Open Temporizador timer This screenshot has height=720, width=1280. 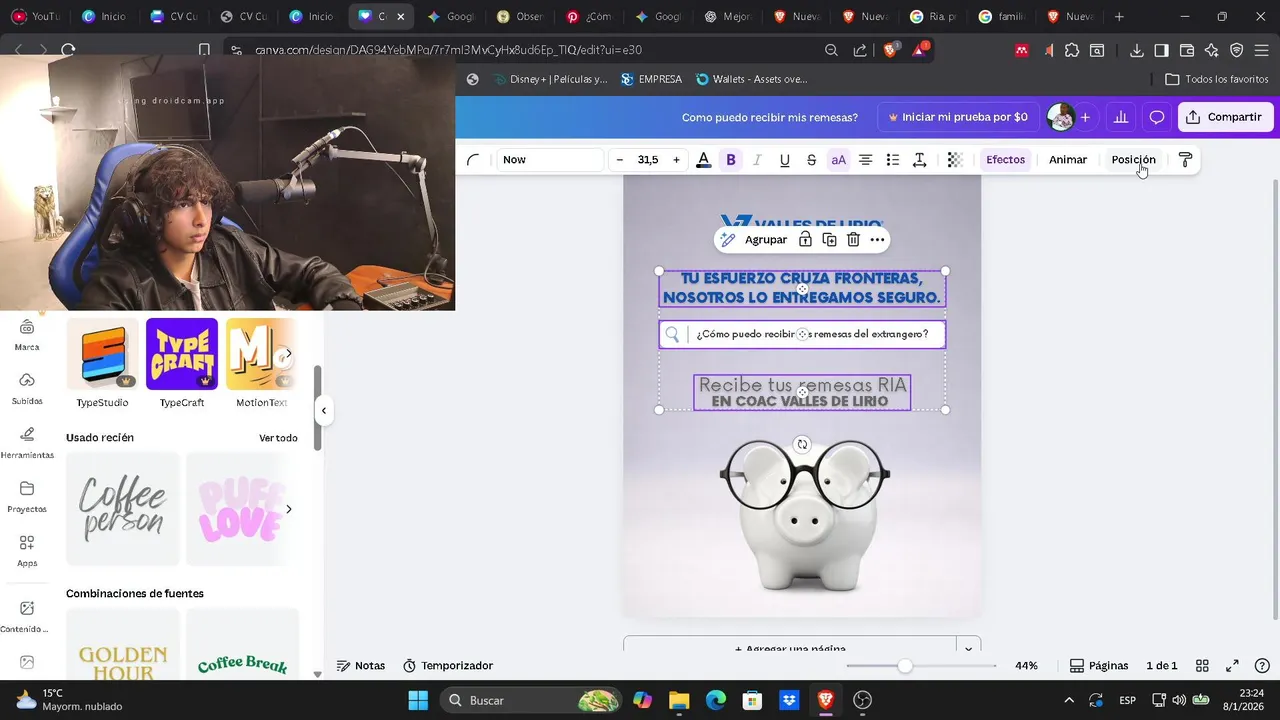click(447, 666)
